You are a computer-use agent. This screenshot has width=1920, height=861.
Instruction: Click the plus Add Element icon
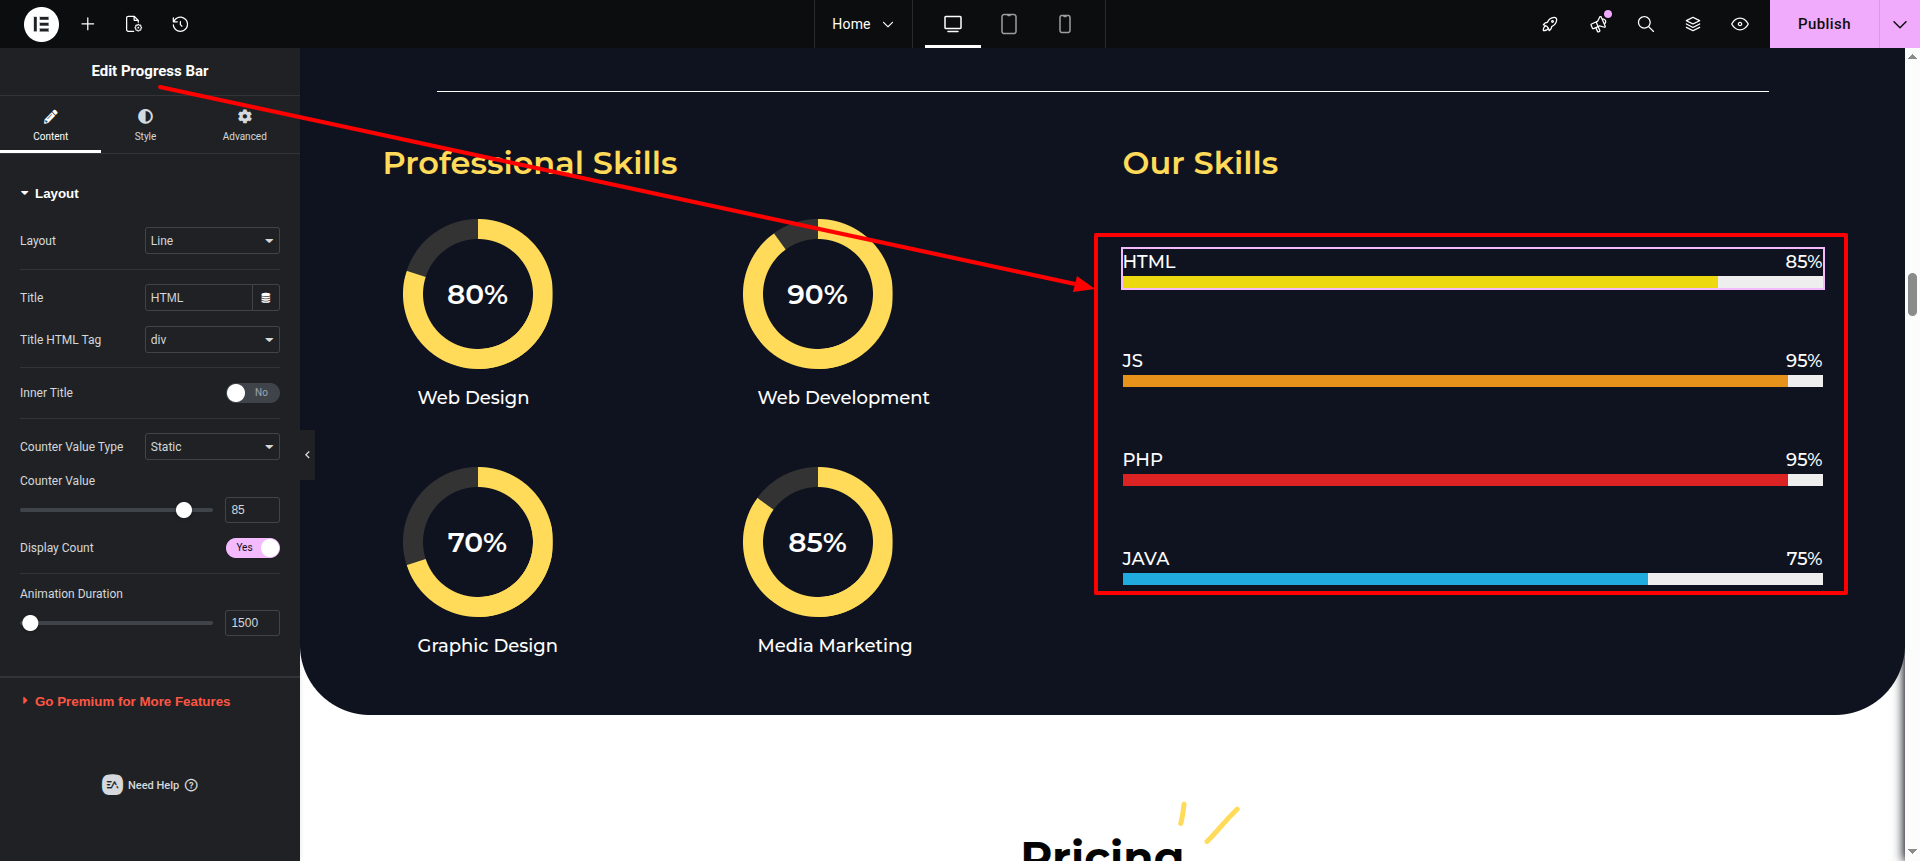[88, 24]
